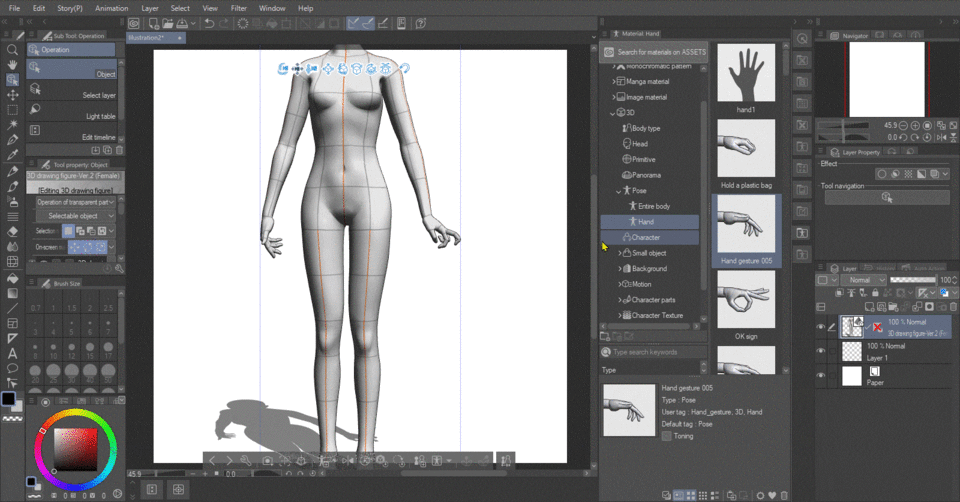Choose the Eraser tool in toolbar
960x502 pixels.
[12, 232]
